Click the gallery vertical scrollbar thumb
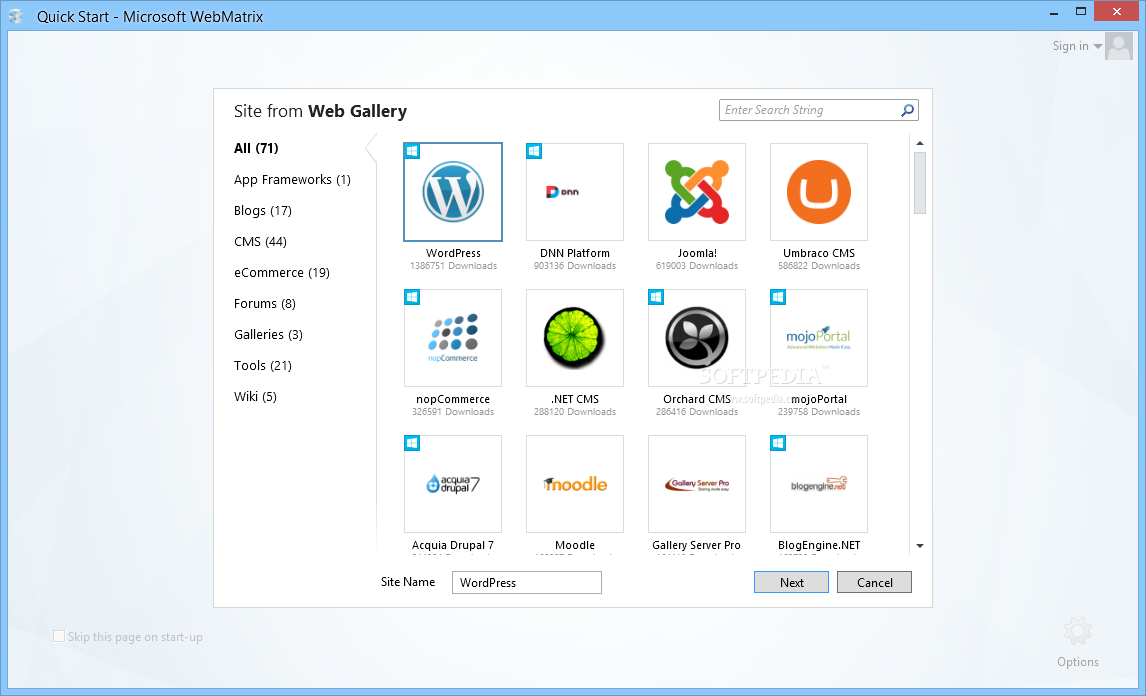 [x=920, y=183]
